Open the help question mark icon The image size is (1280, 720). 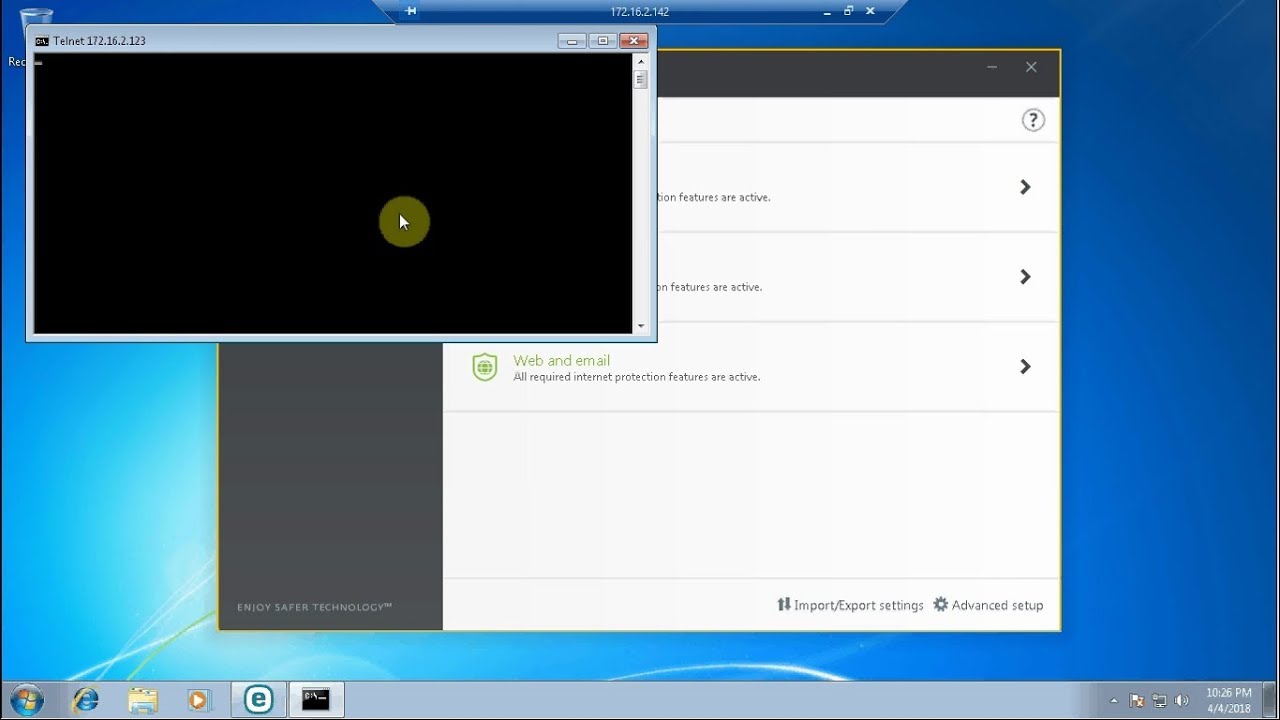[x=1033, y=120]
